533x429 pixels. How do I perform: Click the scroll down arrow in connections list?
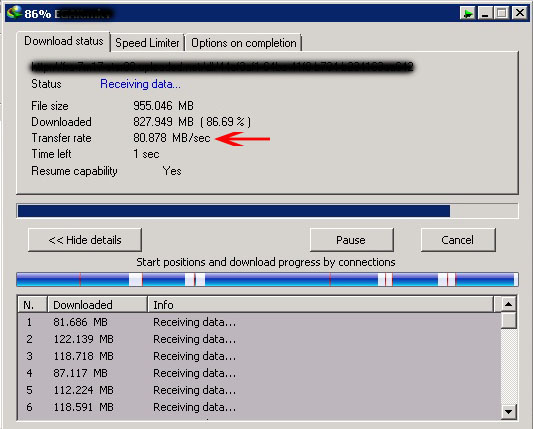pos(509,412)
